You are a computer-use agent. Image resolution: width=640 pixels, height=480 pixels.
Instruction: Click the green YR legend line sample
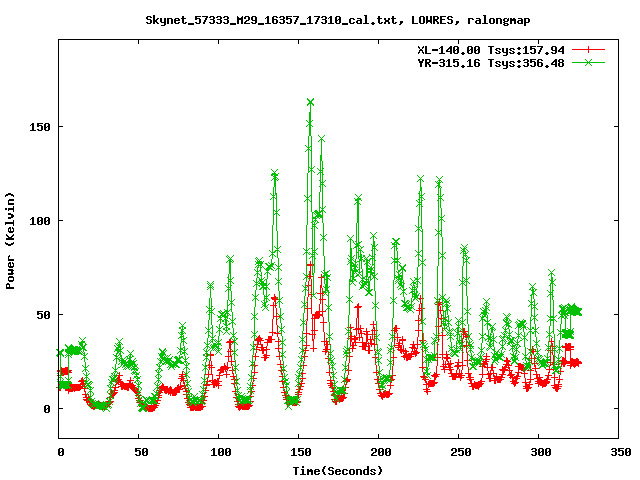pos(590,62)
